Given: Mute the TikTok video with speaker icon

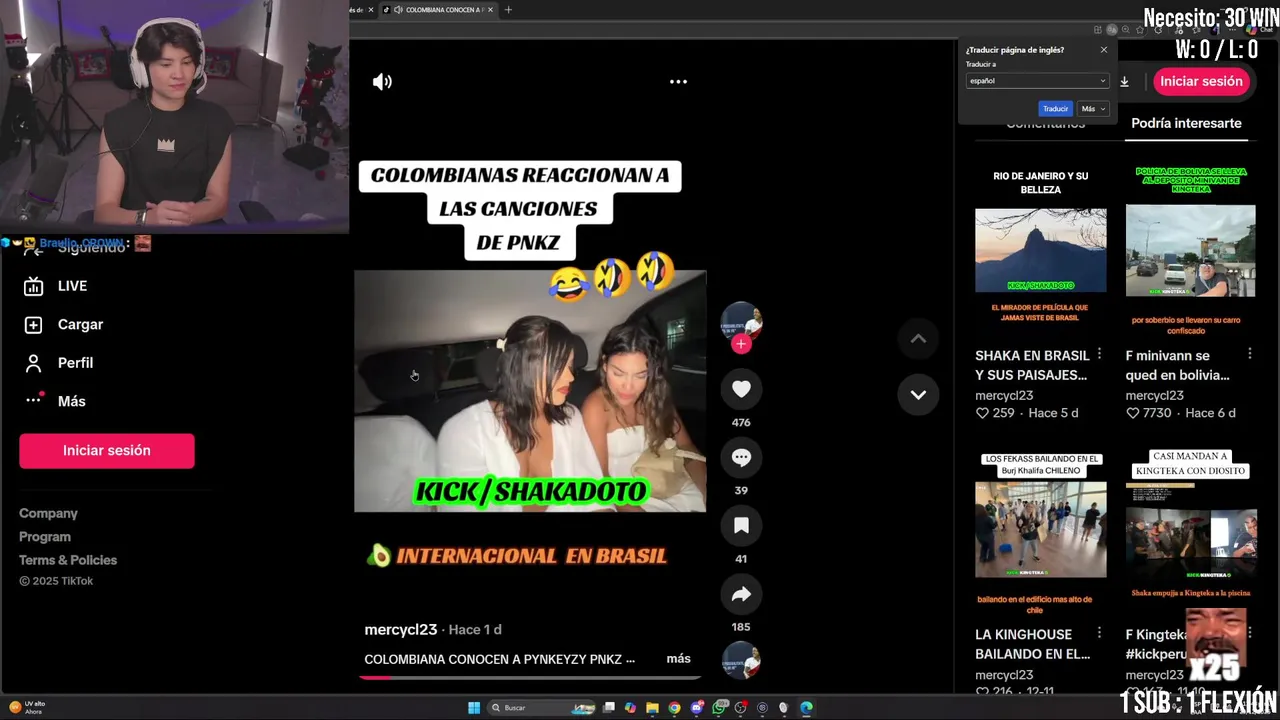Looking at the screenshot, I should (x=382, y=82).
